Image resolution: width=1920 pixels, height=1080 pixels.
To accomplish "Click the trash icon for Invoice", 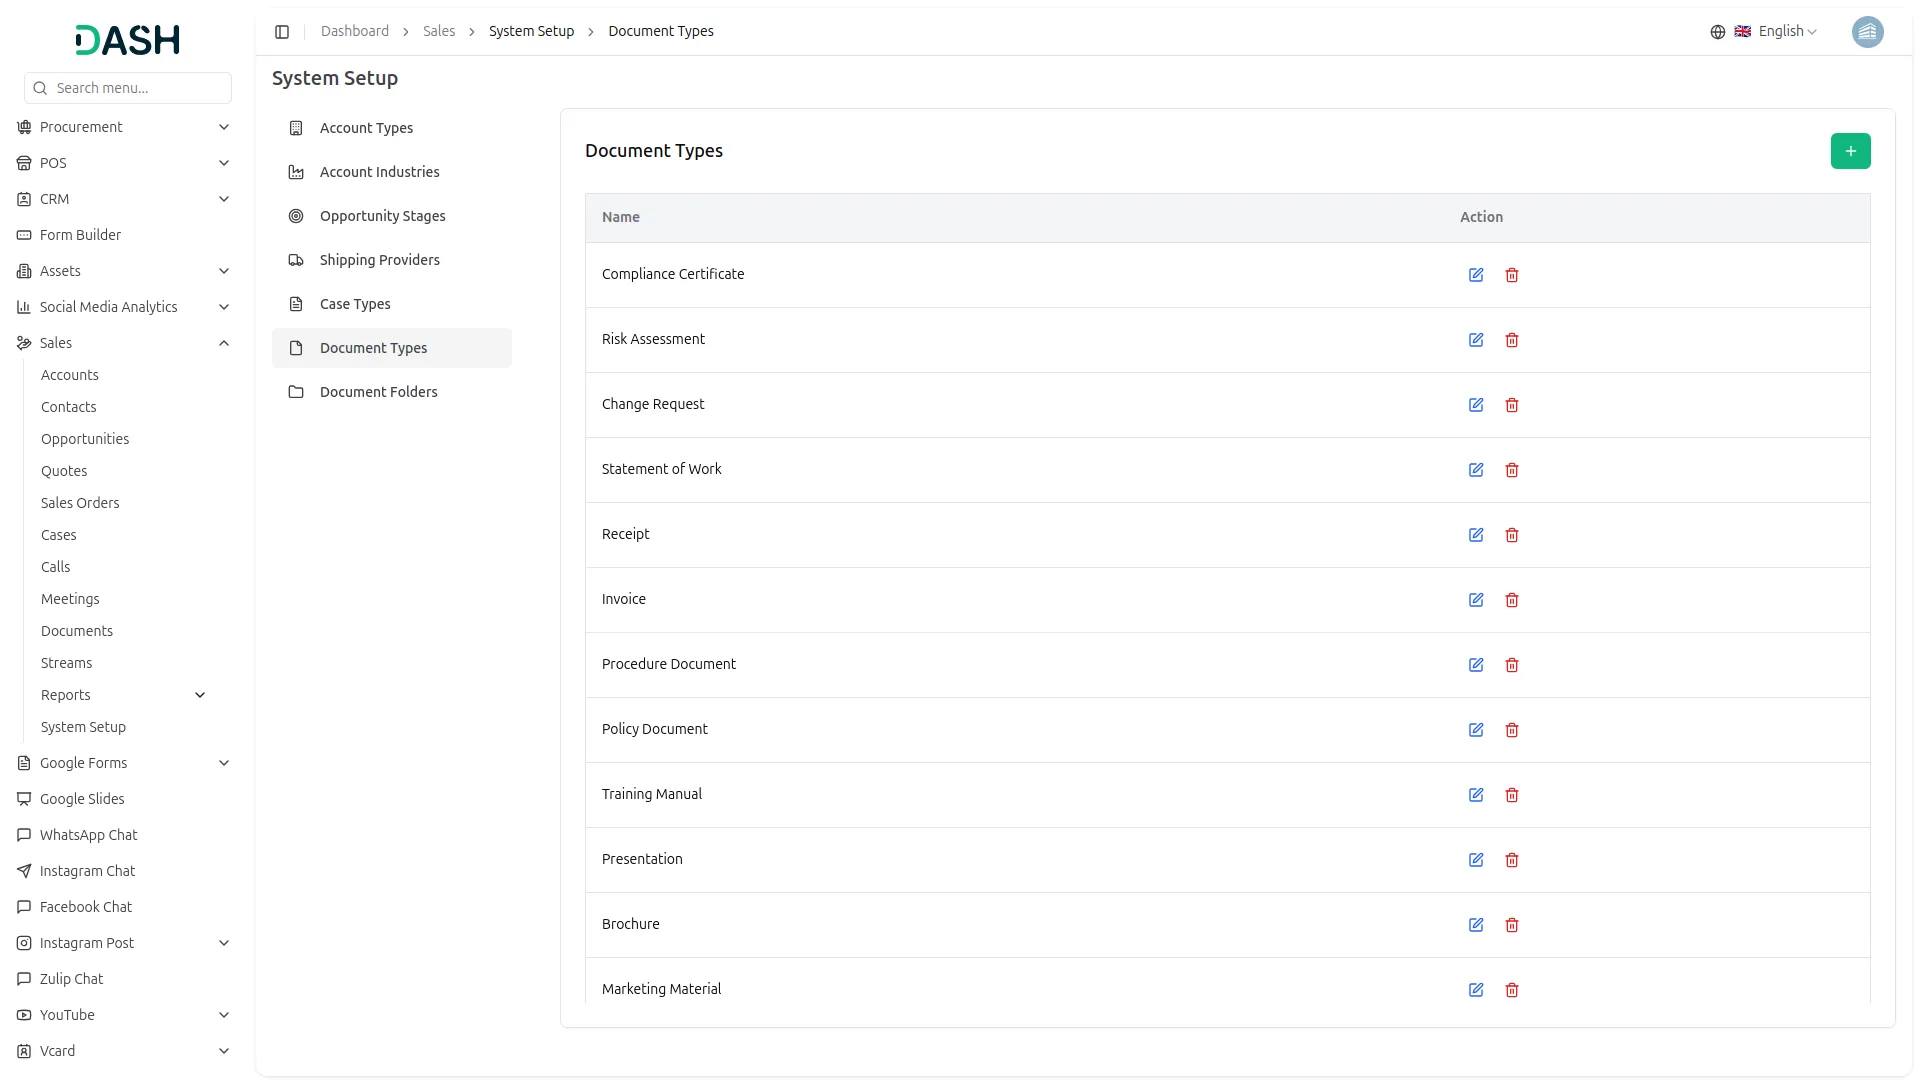I will pyautogui.click(x=1512, y=600).
